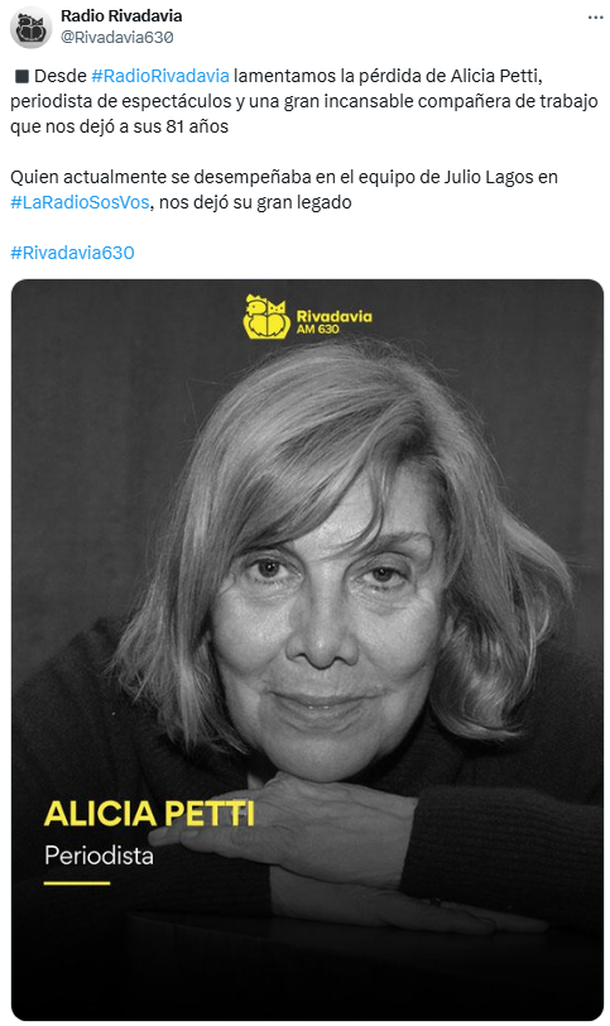This screenshot has width=610, height=1026.
Task: Click the 'Rivadavia AM 630' text in image
Action: pos(333,322)
